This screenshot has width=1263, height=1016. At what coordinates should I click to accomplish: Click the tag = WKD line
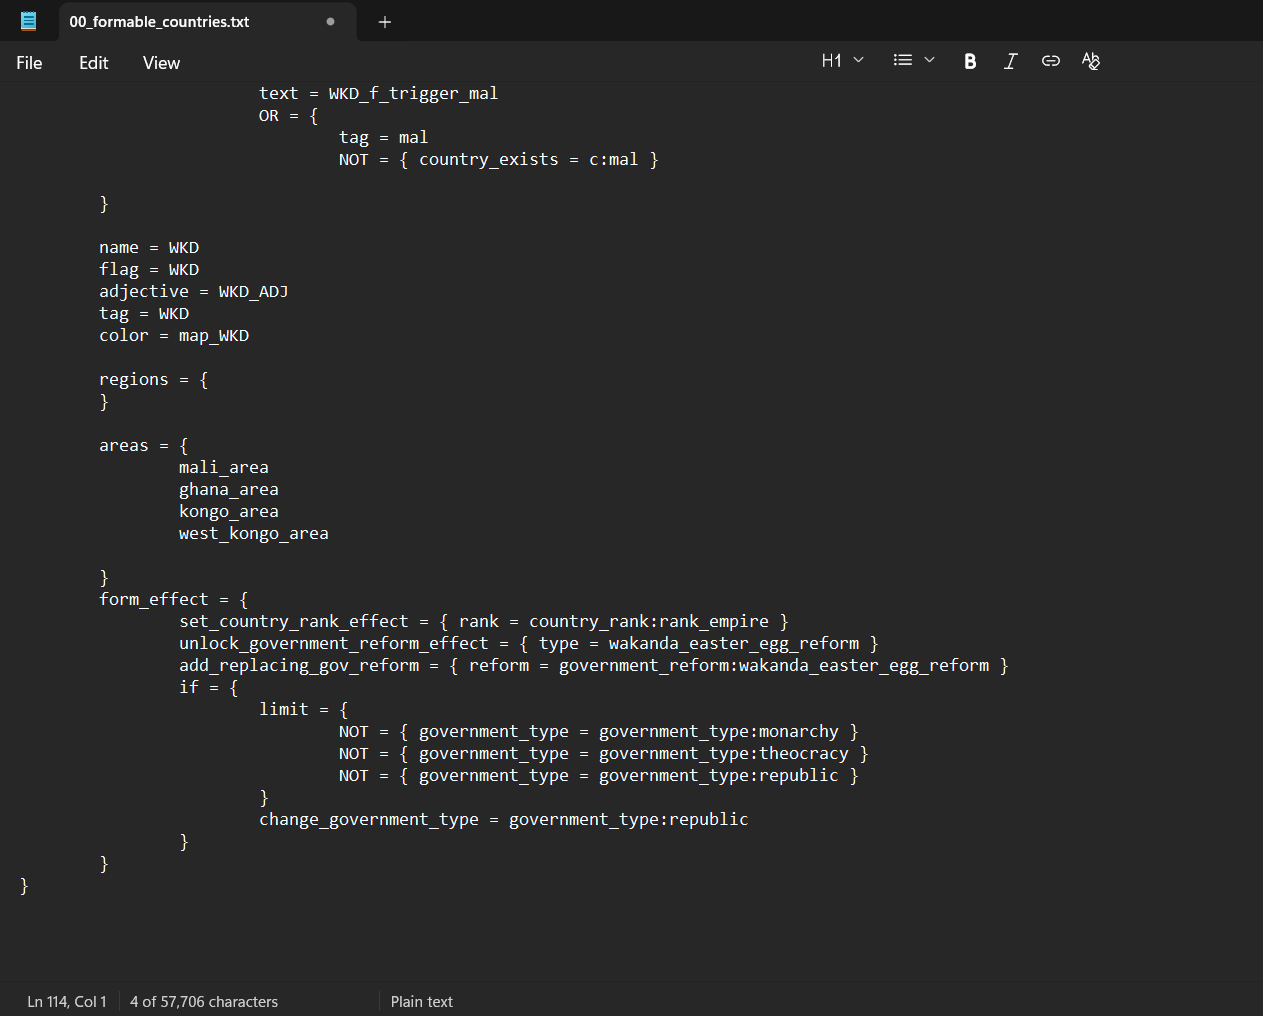point(144,313)
